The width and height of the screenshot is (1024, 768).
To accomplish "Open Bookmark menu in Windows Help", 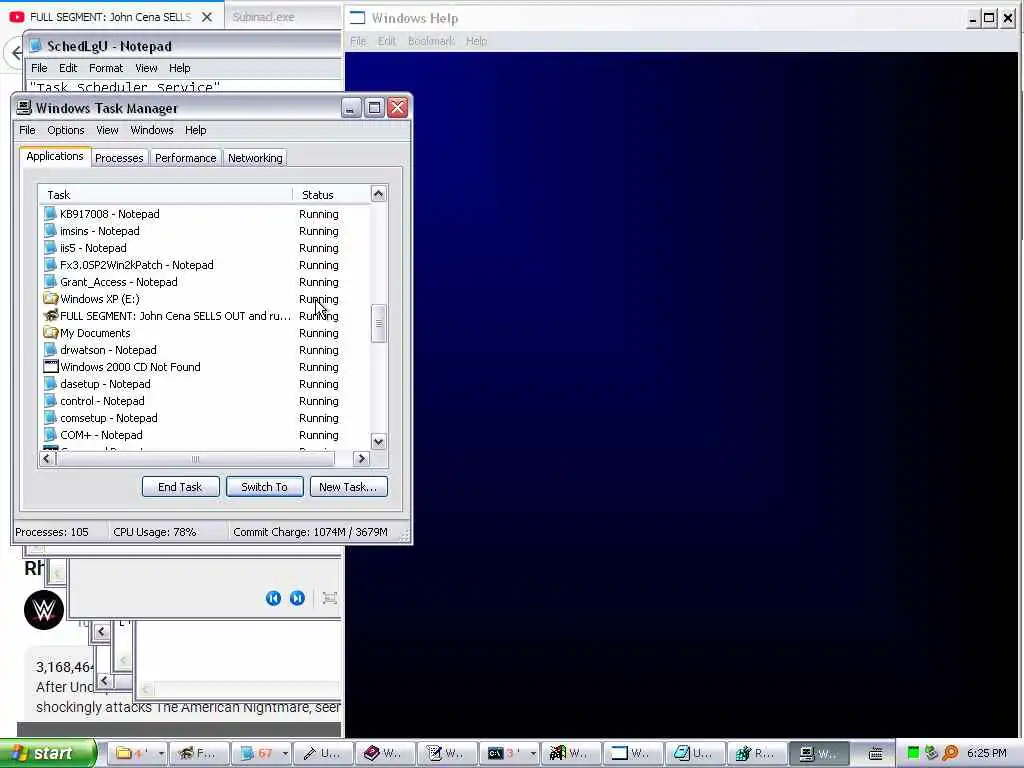I will pos(431,41).
